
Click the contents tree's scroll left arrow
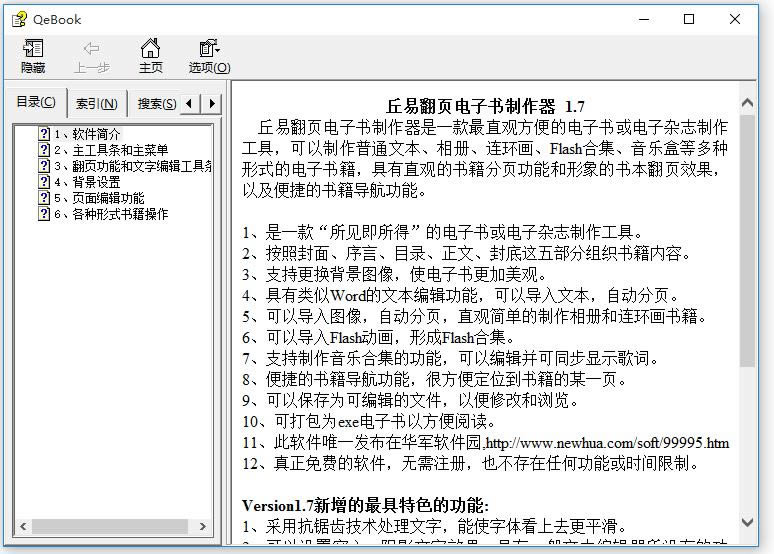point(23,526)
